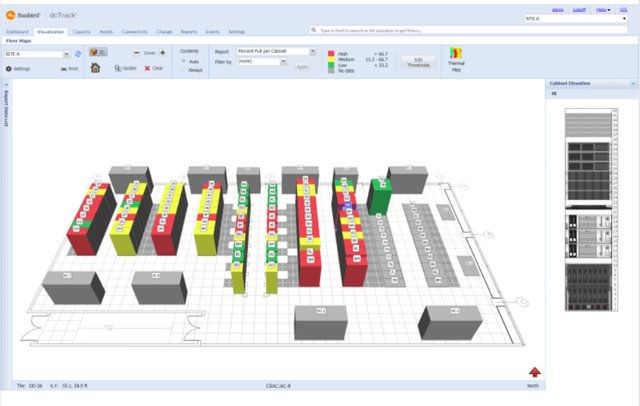Image resolution: width=640 pixels, height=406 pixels.
Task: Open the Connectivity tab
Action: point(135,31)
